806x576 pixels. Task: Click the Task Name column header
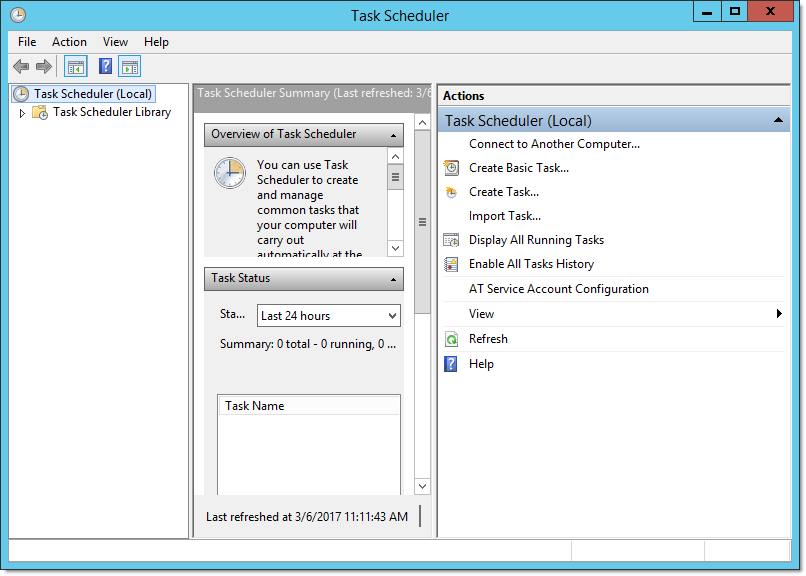tap(308, 406)
